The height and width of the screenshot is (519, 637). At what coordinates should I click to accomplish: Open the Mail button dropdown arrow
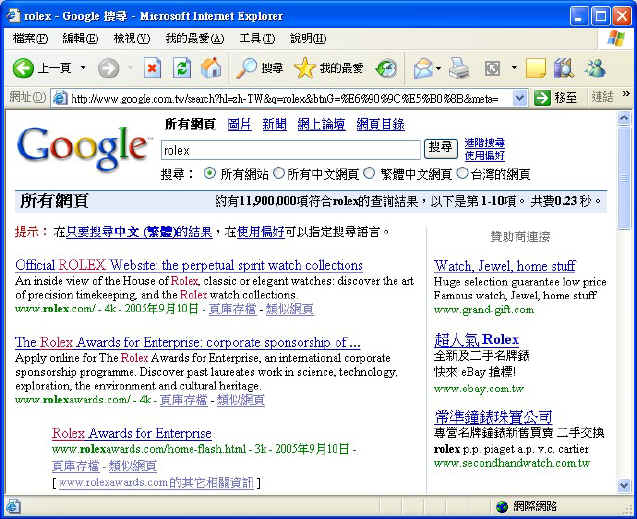pyautogui.click(x=438, y=68)
